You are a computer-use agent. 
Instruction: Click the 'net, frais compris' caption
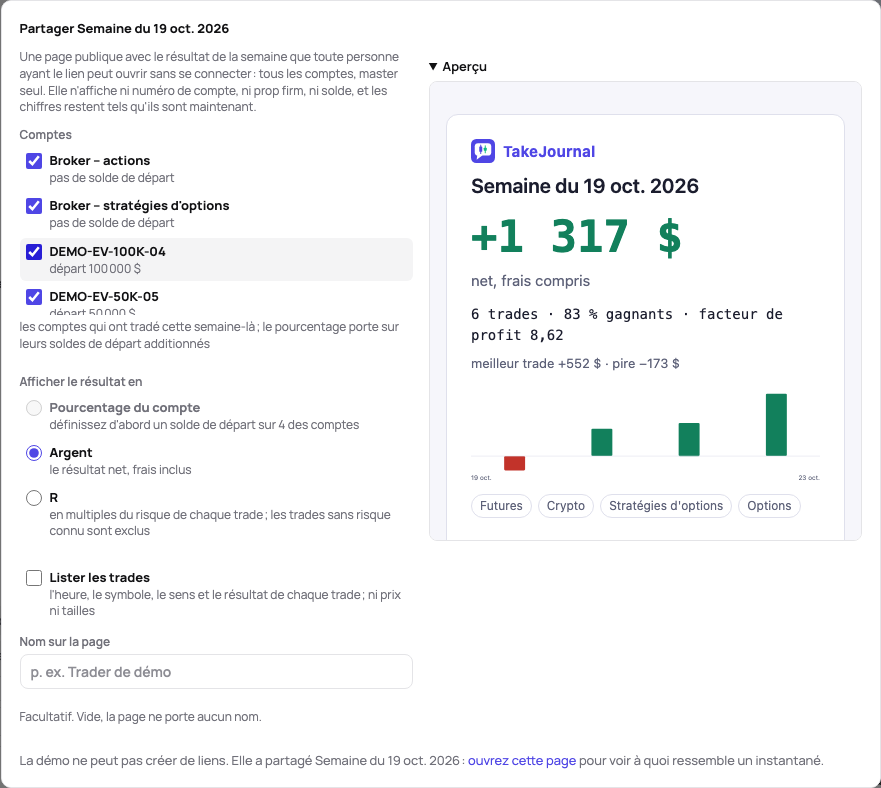tap(530, 281)
